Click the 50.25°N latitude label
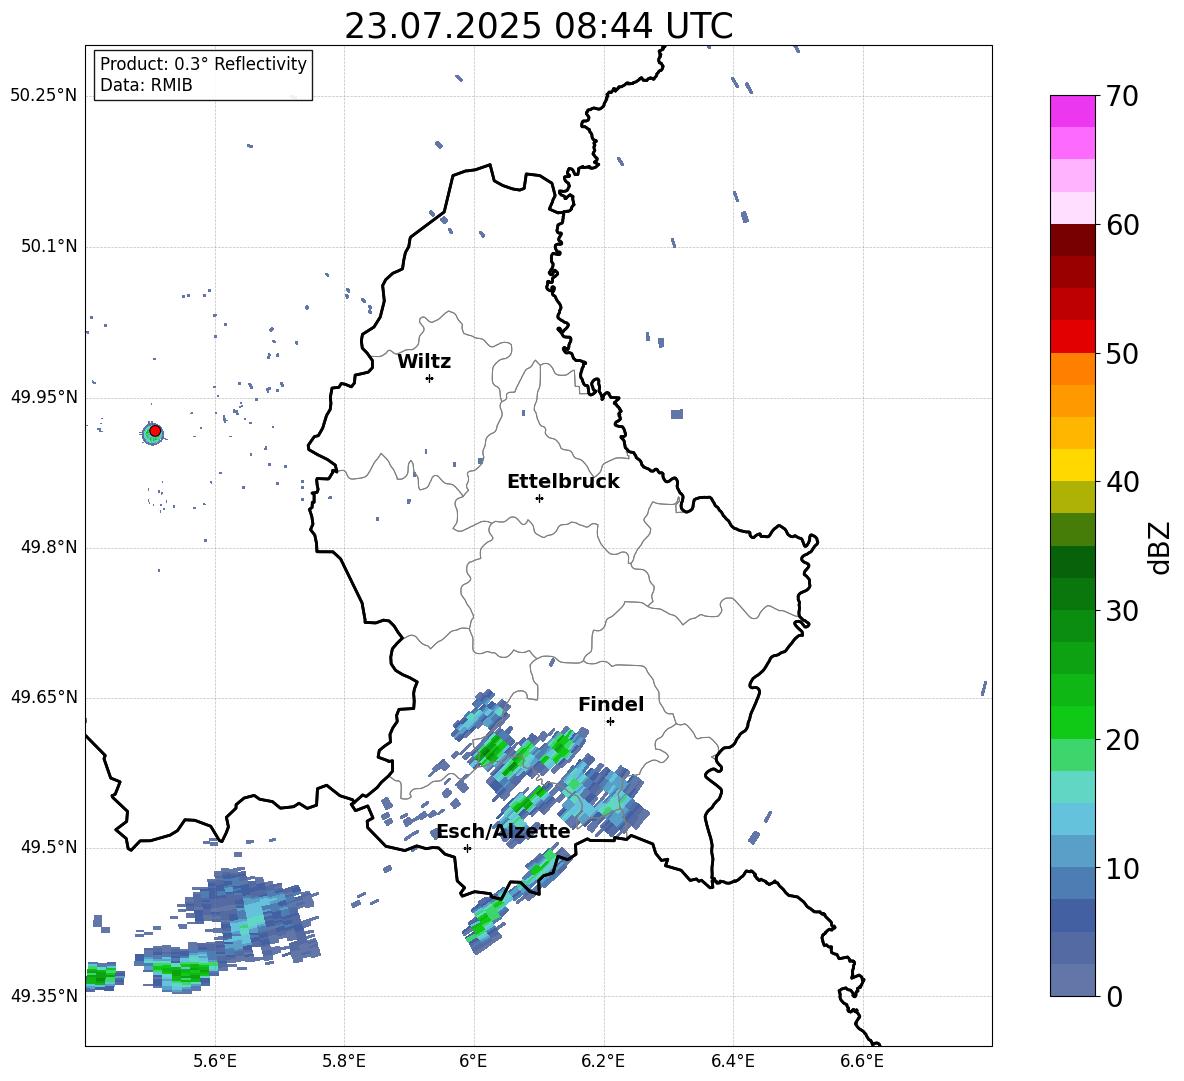 (44, 96)
